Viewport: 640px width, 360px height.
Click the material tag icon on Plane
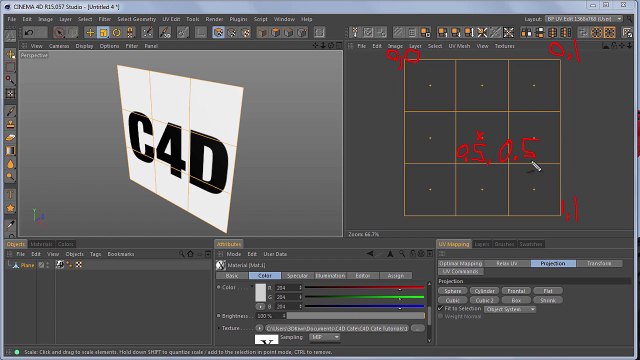point(60,265)
